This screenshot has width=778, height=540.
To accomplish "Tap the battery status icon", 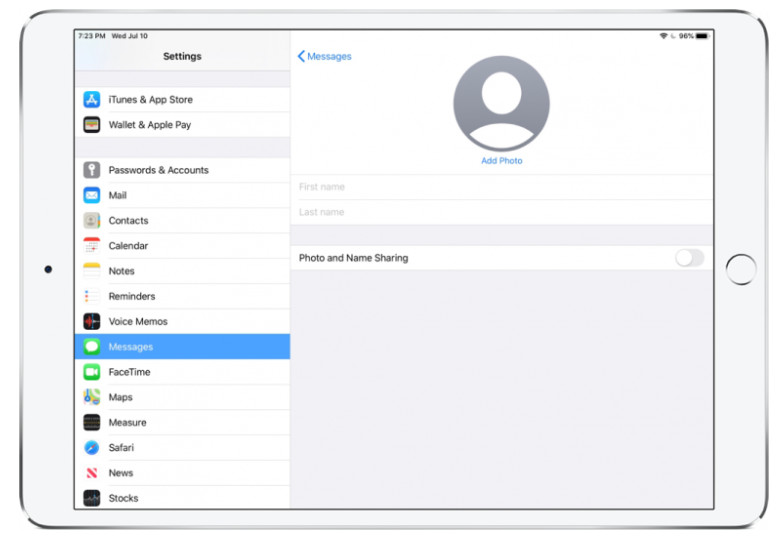I will (x=702, y=36).
